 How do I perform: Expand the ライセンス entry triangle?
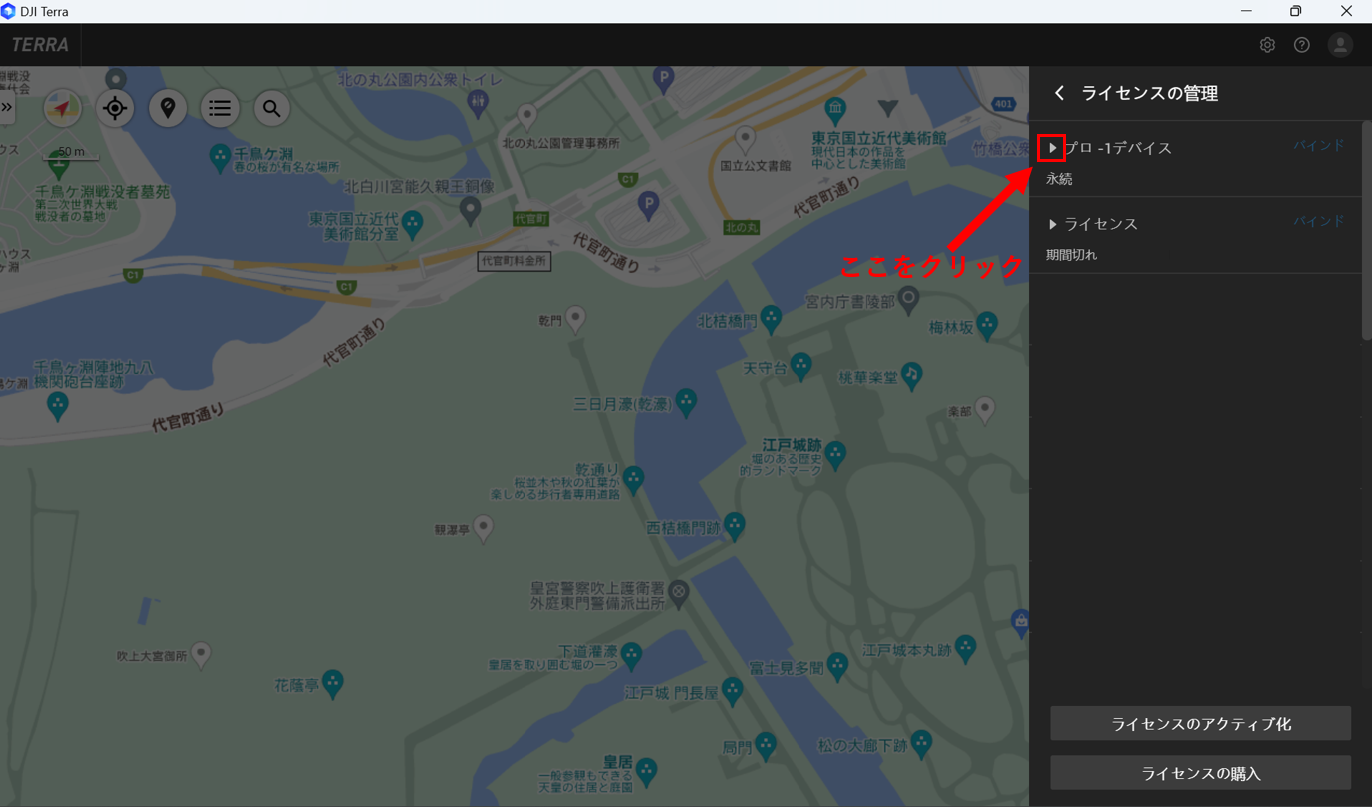point(1052,224)
